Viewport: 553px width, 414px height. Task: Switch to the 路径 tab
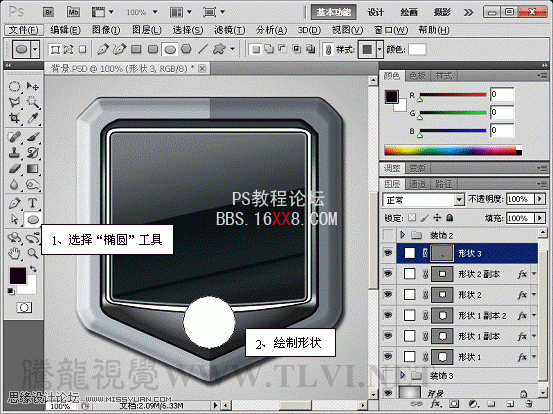point(443,184)
